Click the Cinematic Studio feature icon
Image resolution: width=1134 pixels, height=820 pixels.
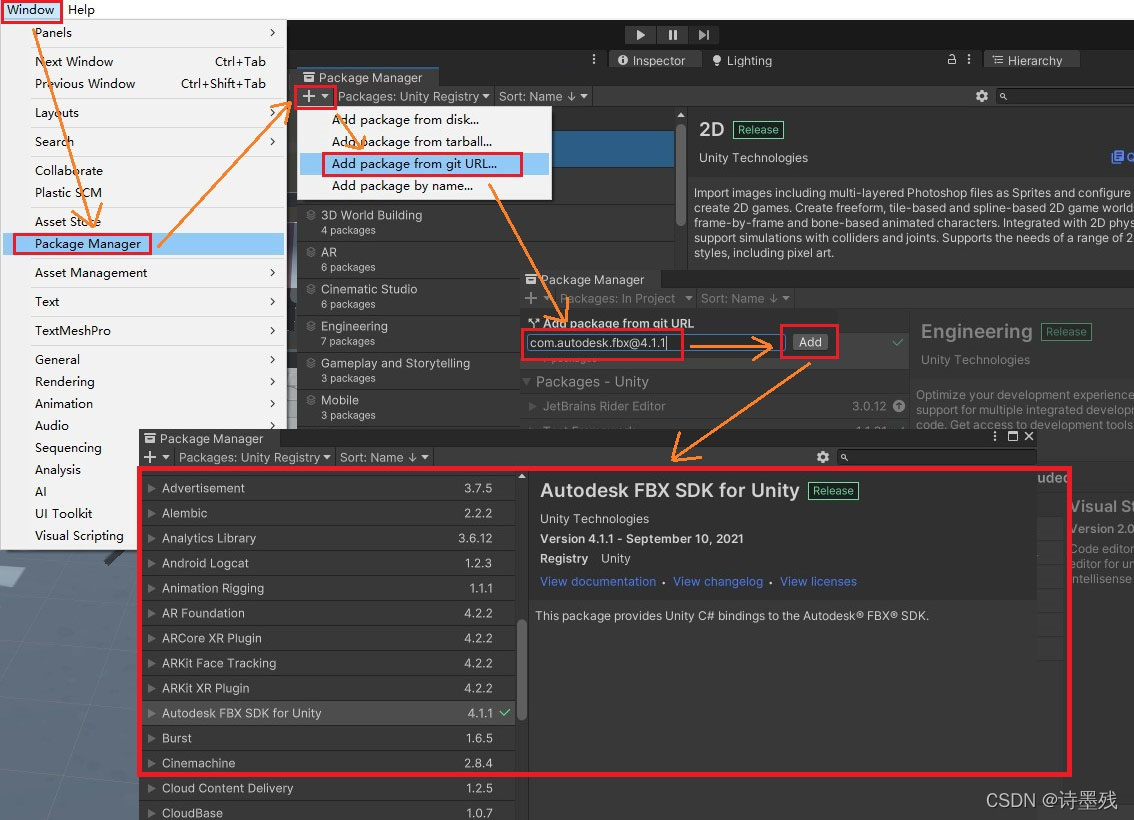click(310, 289)
